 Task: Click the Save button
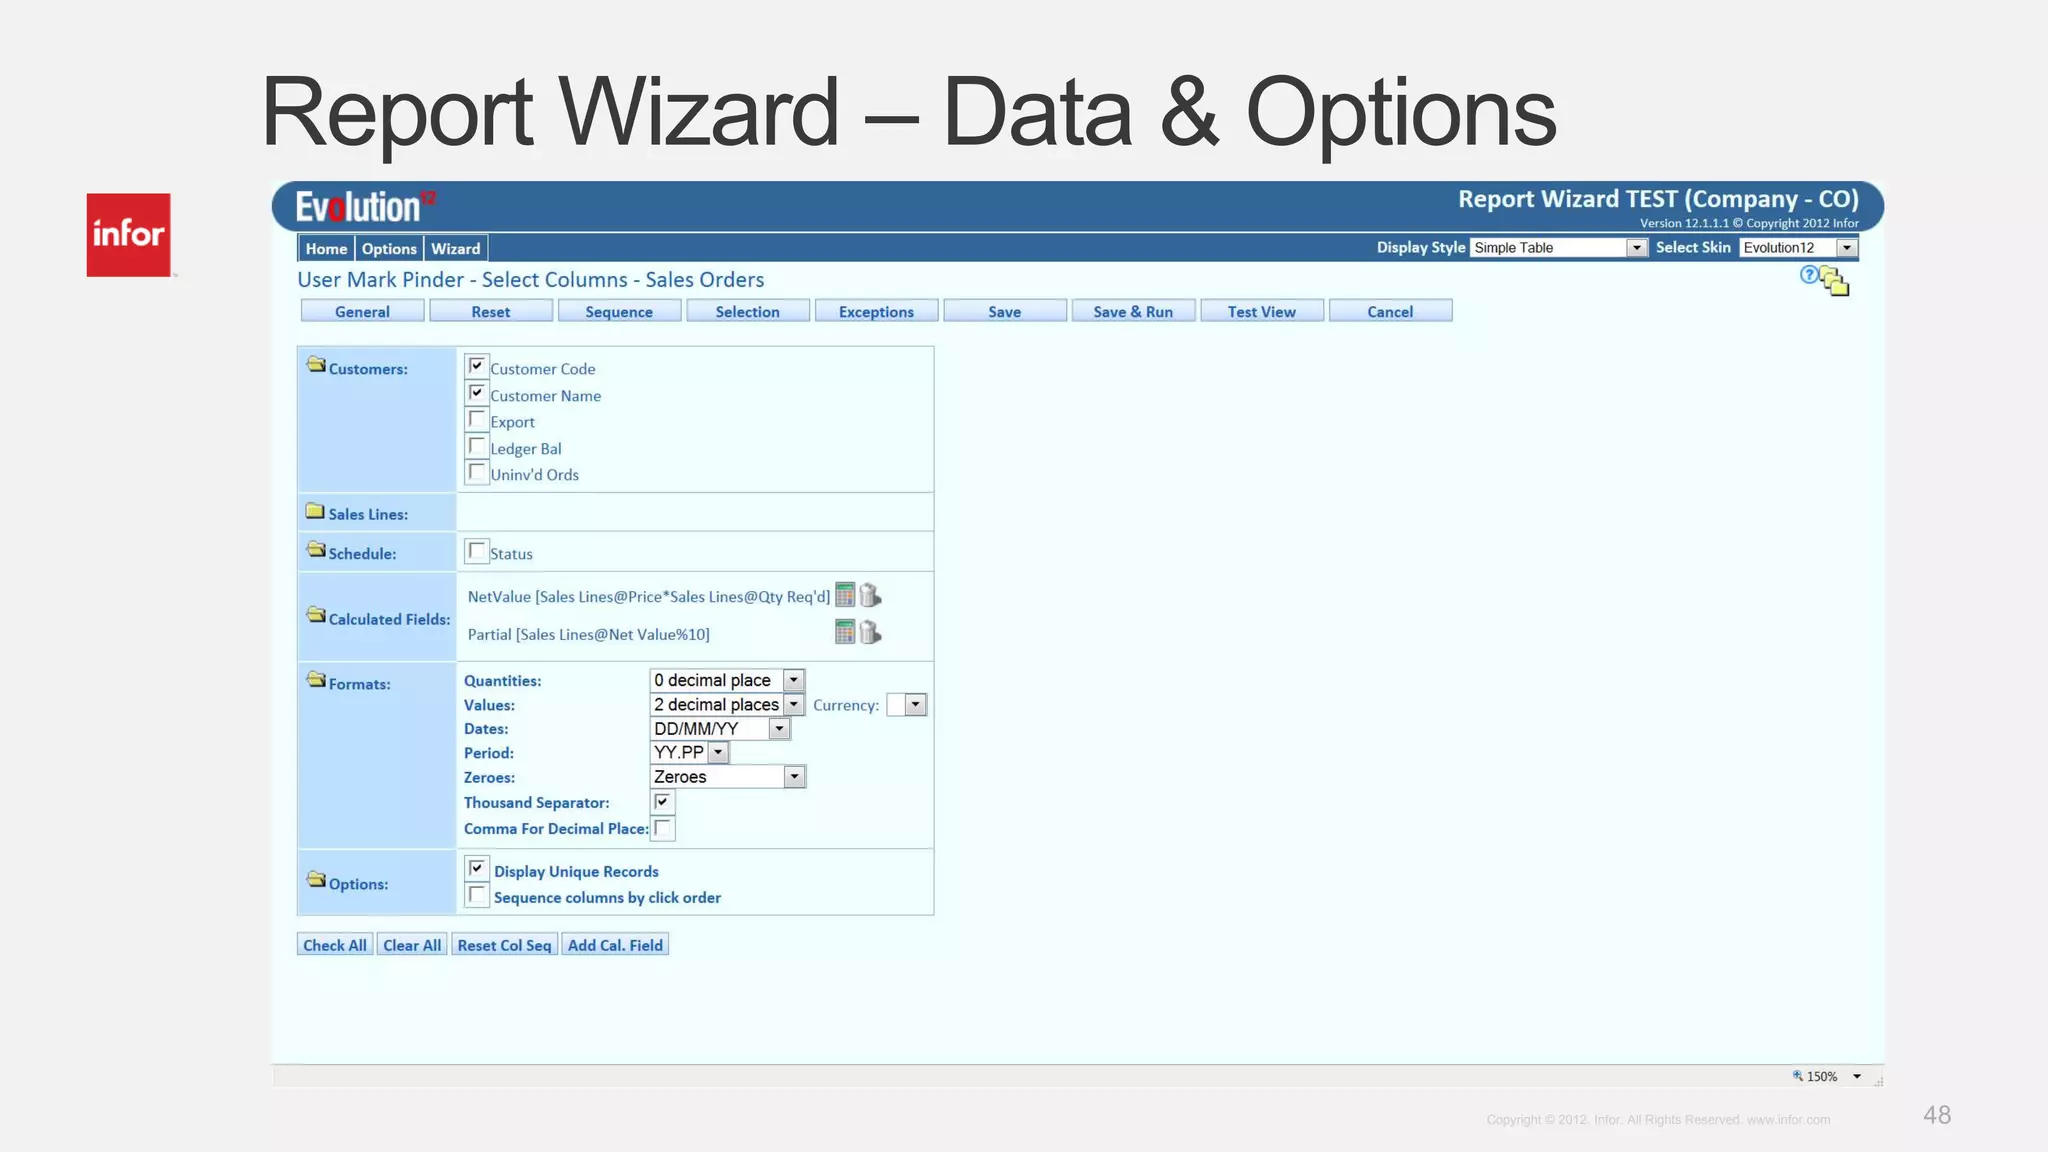pyautogui.click(x=1005, y=311)
